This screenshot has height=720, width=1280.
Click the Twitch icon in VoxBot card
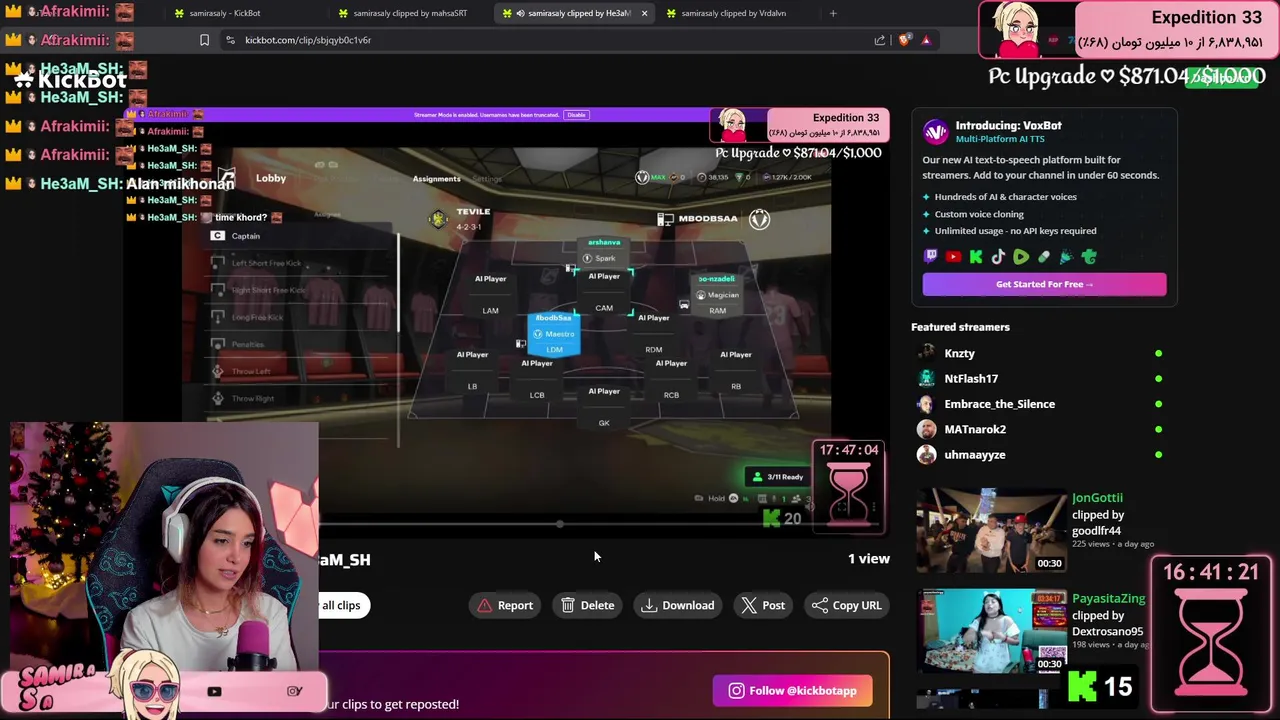931,257
